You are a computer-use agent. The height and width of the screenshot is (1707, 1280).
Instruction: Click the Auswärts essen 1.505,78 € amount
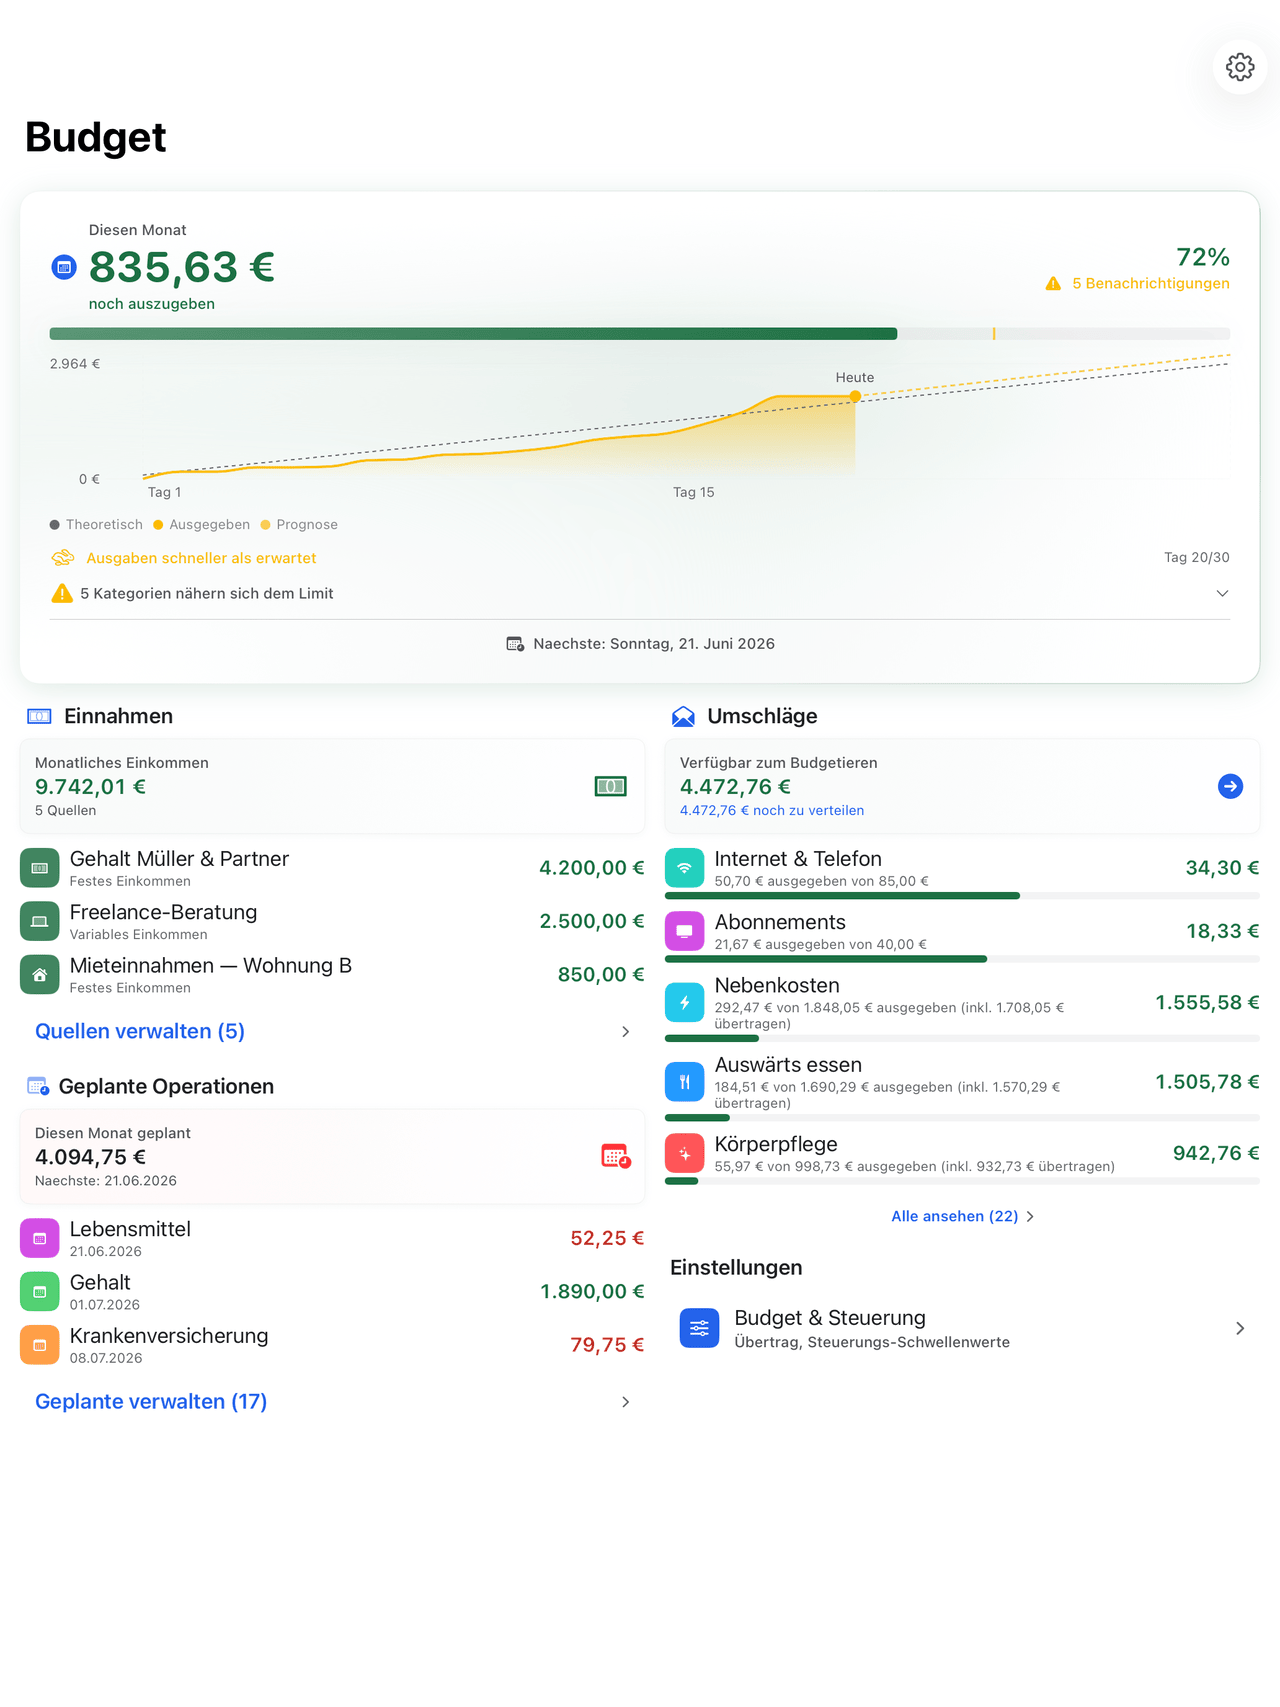click(x=1207, y=1082)
